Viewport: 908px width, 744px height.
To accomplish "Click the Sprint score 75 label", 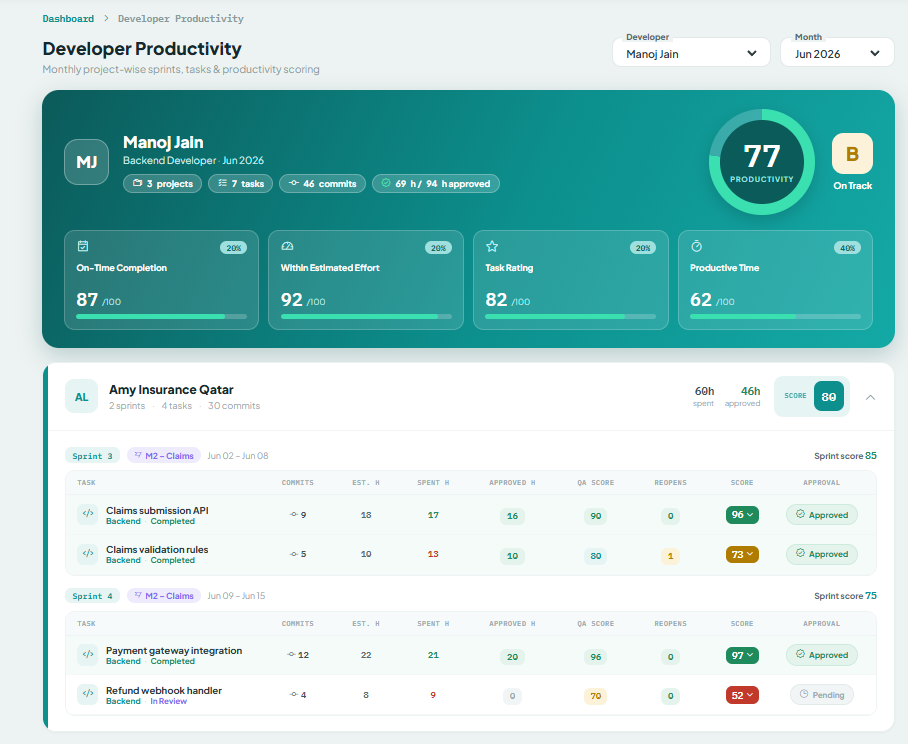I will pos(845,596).
